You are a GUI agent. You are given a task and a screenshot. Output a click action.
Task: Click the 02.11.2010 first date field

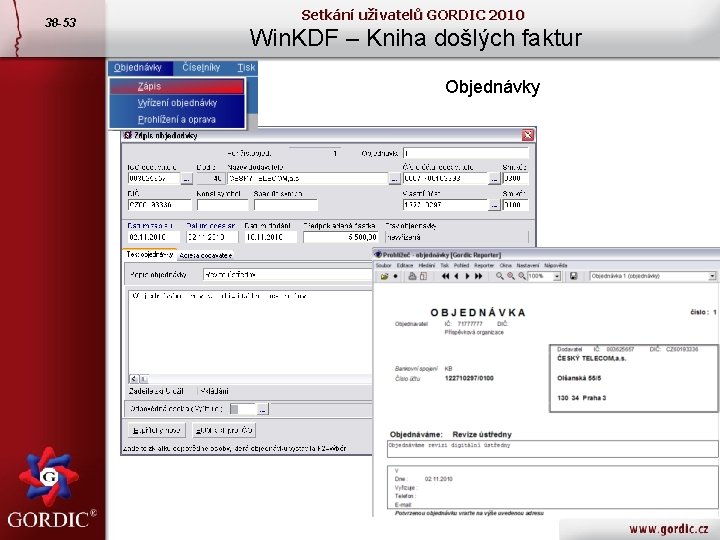pyautogui.click(x=153, y=237)
